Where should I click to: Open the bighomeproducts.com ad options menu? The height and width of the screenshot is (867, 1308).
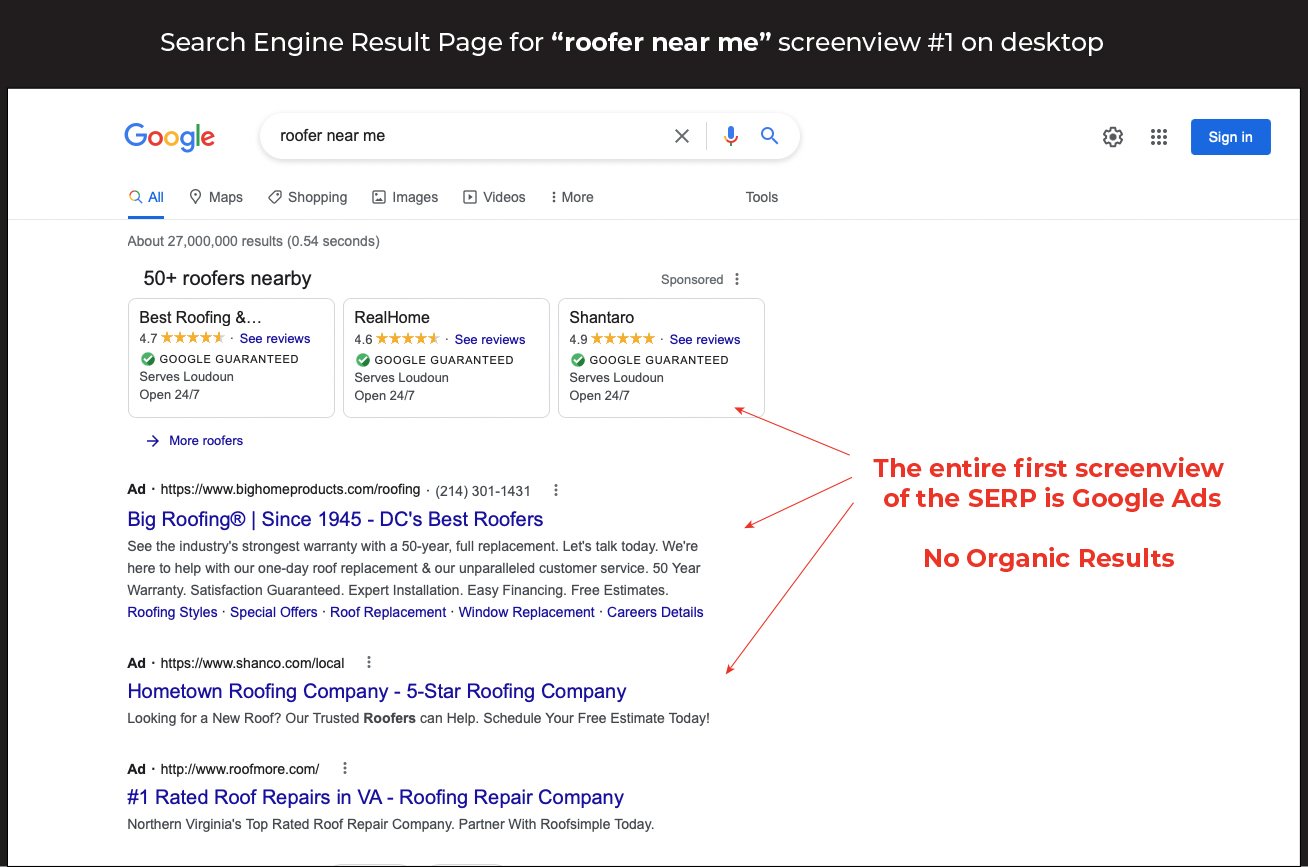(x=556, y=490)
